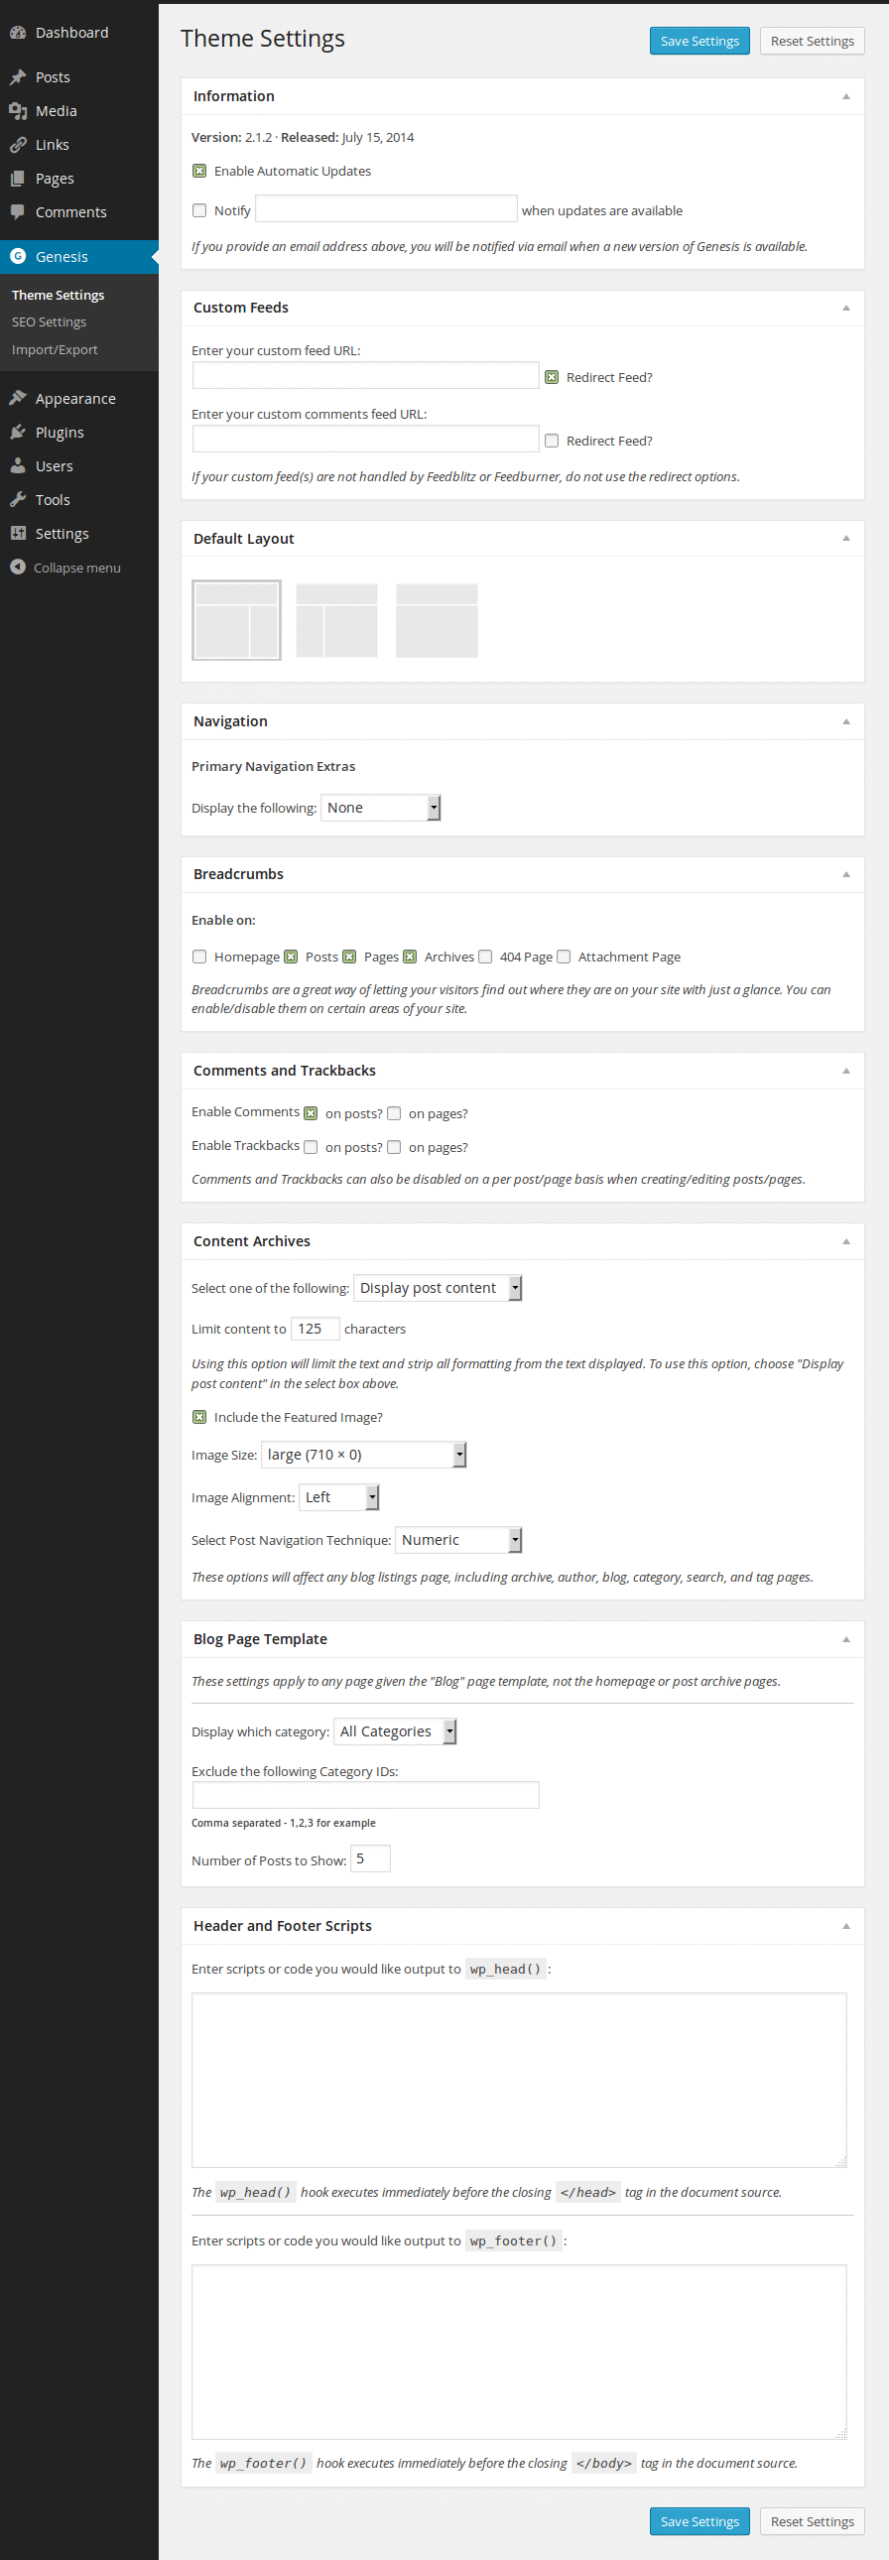This screenshot has height=2560, width=889.
Task: Click the Collapse menu arrow icon
Action: (18, 567)
